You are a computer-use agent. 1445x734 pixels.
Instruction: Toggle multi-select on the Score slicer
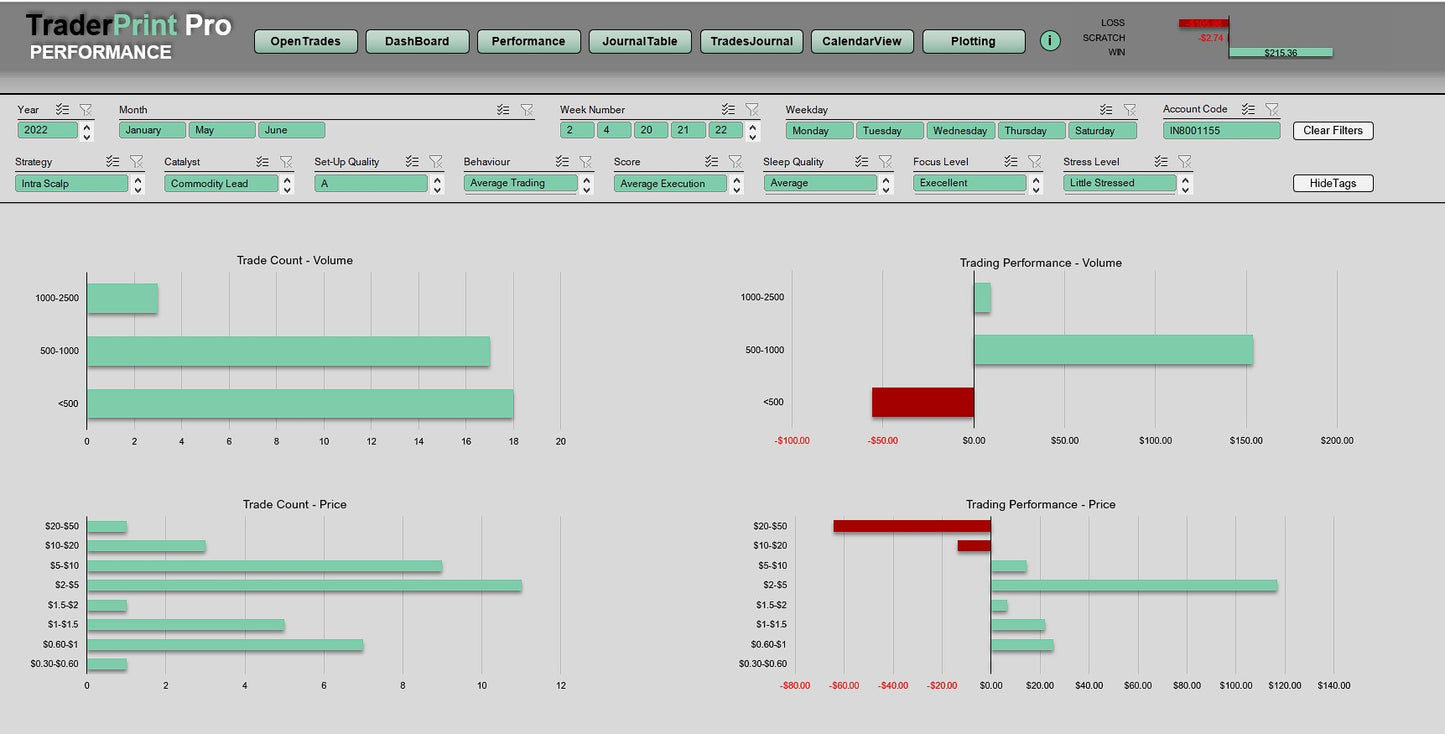712,161
